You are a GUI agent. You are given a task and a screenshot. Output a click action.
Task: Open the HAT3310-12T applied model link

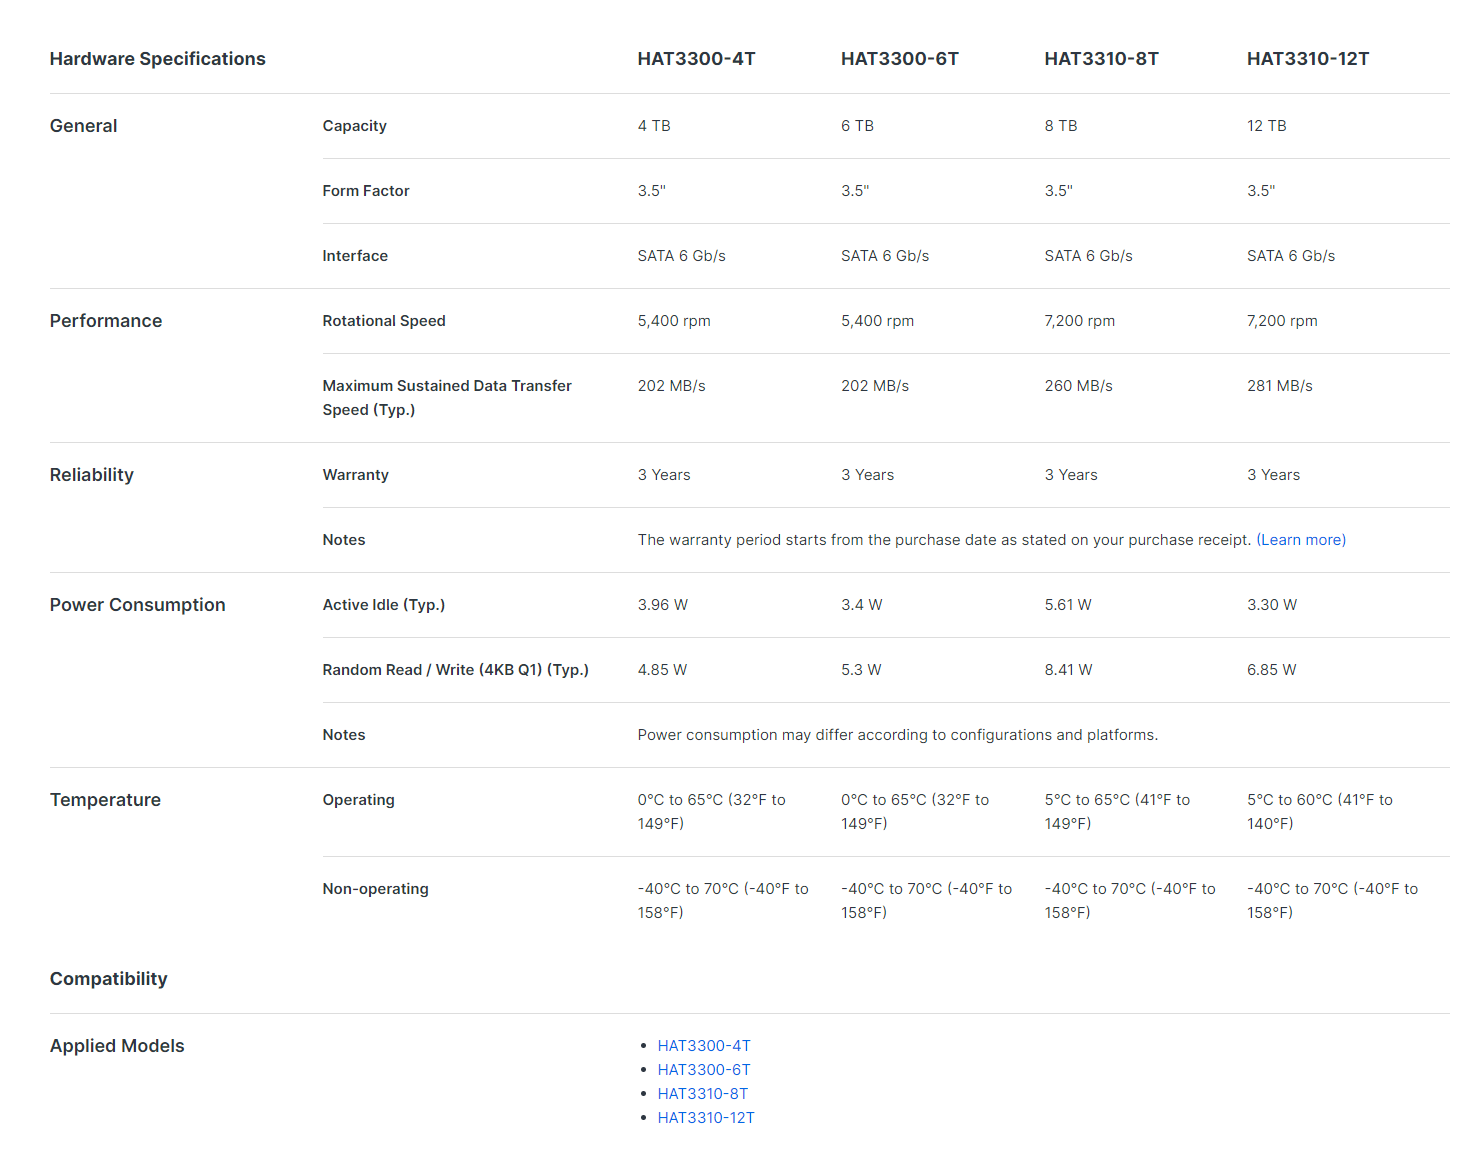pos(706,1118)
